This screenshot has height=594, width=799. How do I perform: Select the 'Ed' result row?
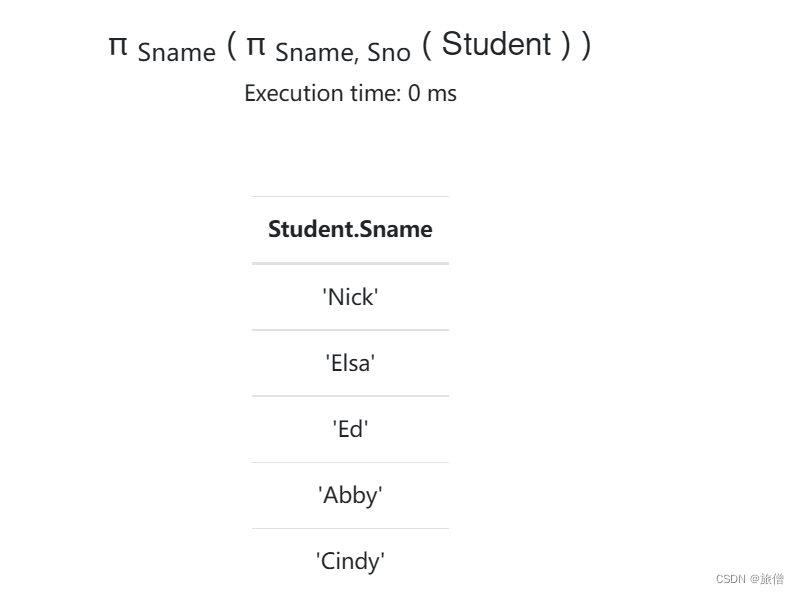[350, 429]
